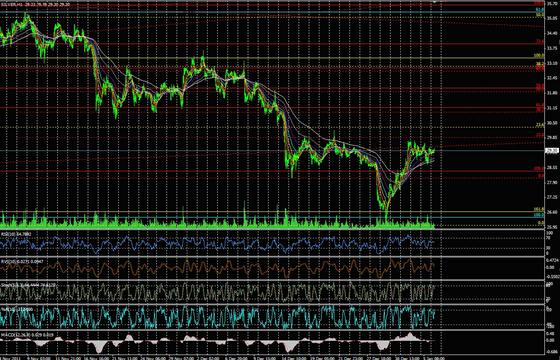Select the yellow 23.6 Fibonacci level label
Viewport: 560px width, 360px height.
(540, 125)
